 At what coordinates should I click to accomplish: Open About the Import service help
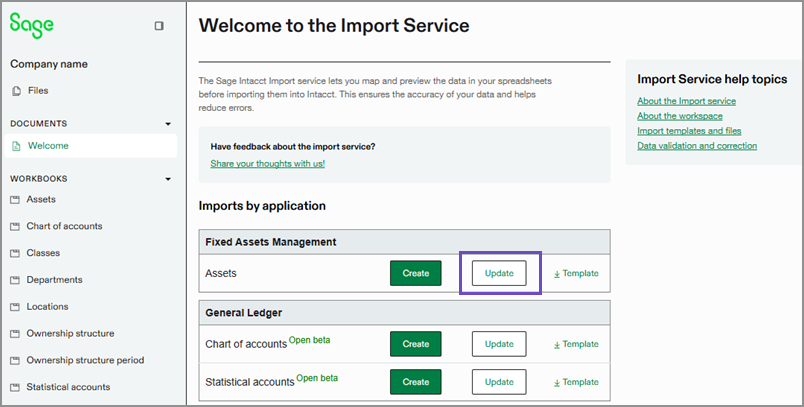coord(686,101)
